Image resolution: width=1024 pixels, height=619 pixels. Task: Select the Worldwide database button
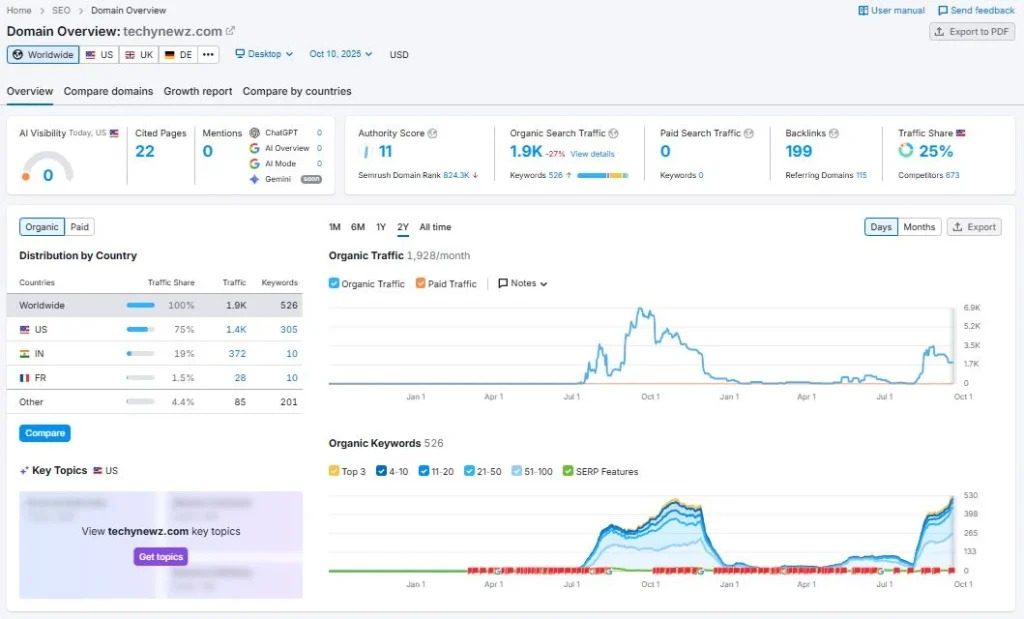43,54
